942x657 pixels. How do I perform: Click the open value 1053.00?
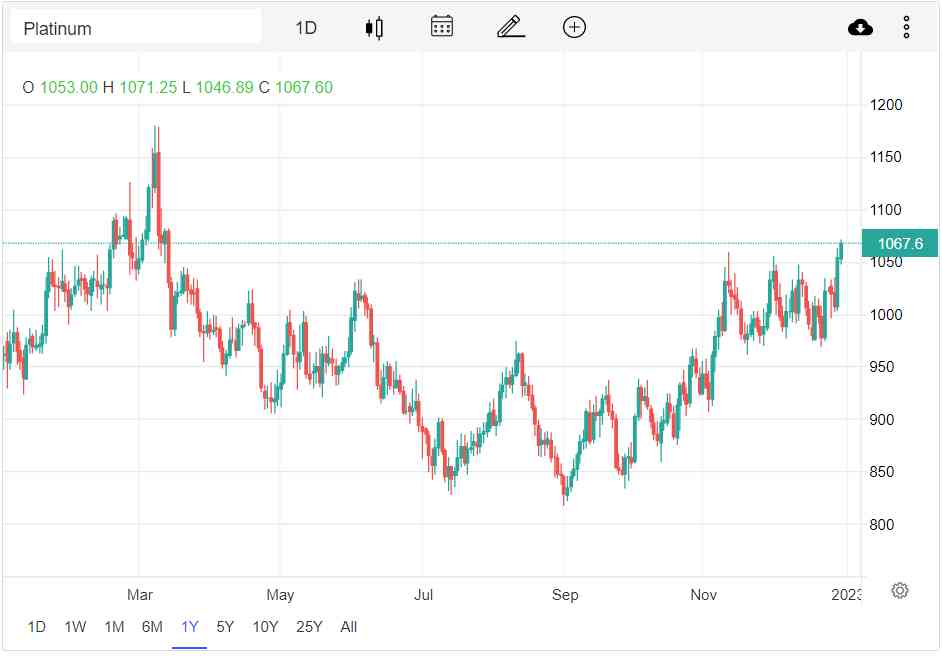(68, 88)
